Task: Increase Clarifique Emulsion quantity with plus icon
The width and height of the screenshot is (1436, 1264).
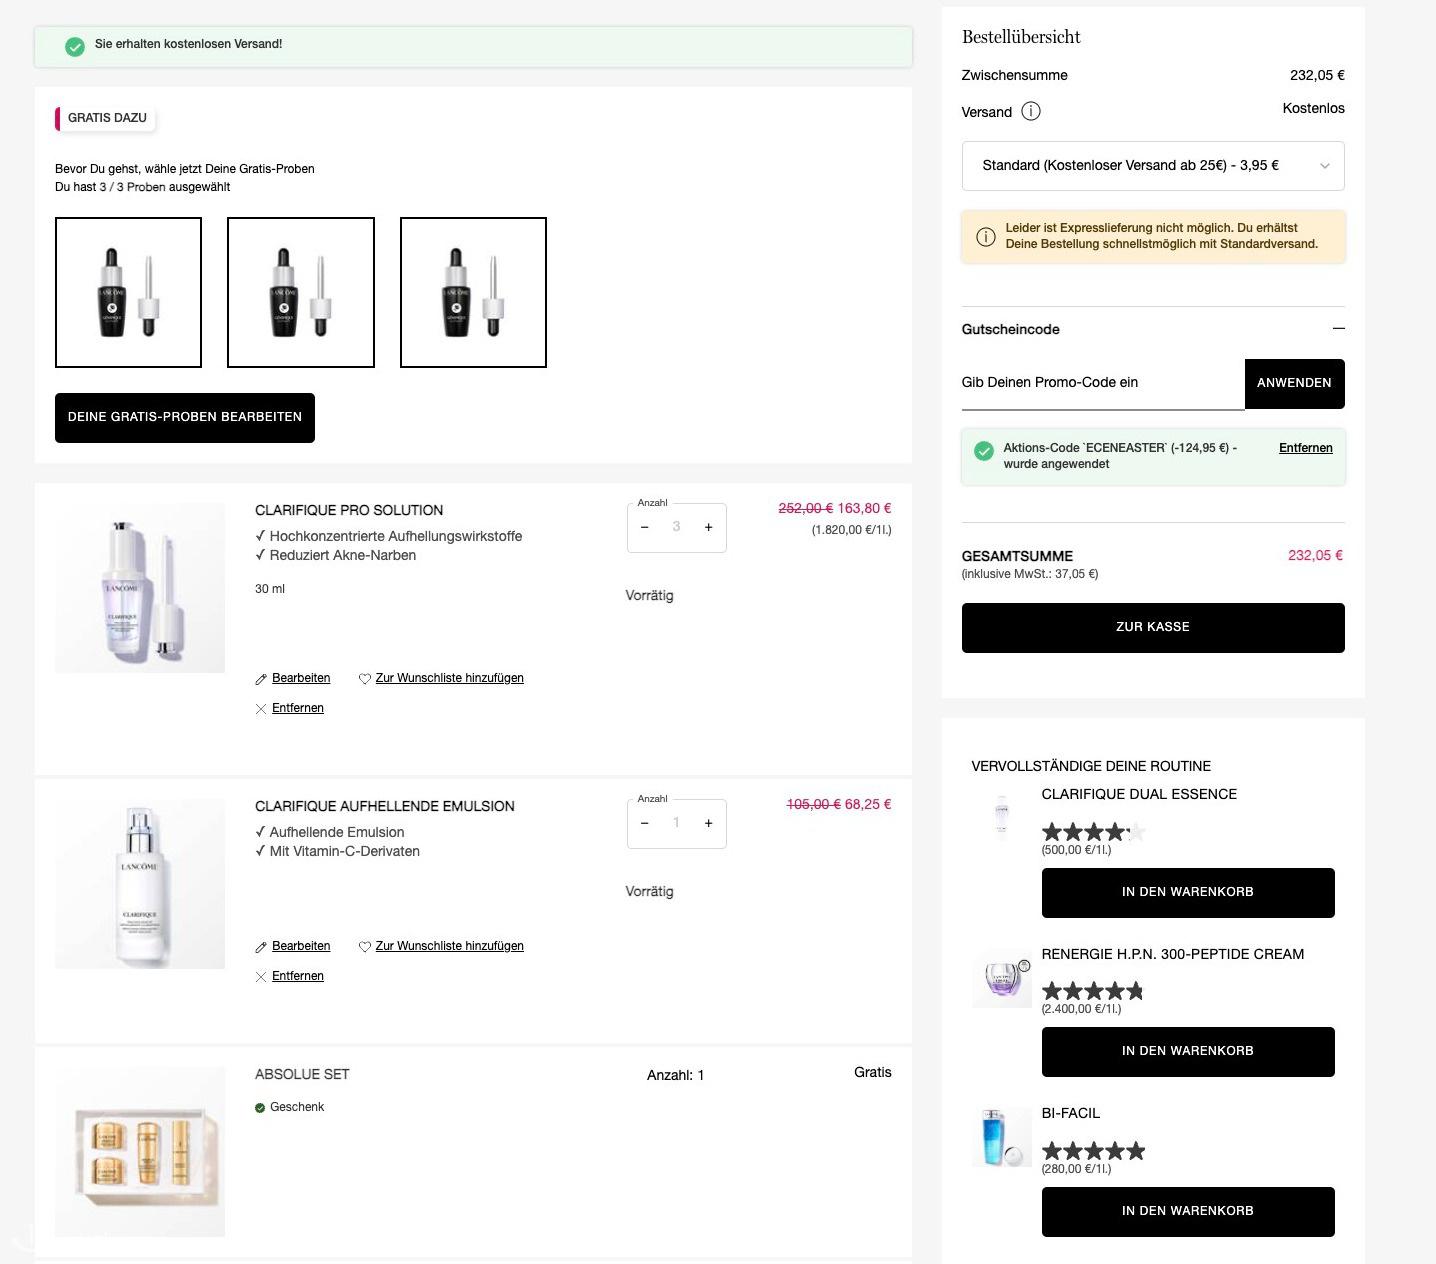Action: pos(708,823)
